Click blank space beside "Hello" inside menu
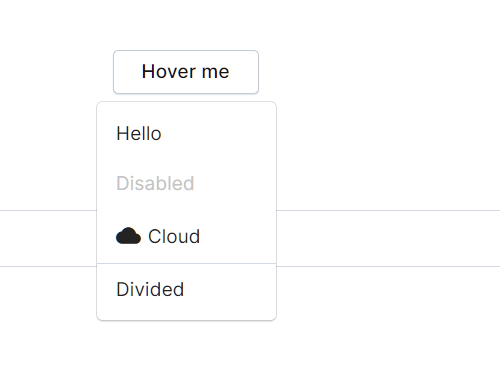The height and width of the screenshot is (368, 500). pyautogui.click(x=220, y=134)
